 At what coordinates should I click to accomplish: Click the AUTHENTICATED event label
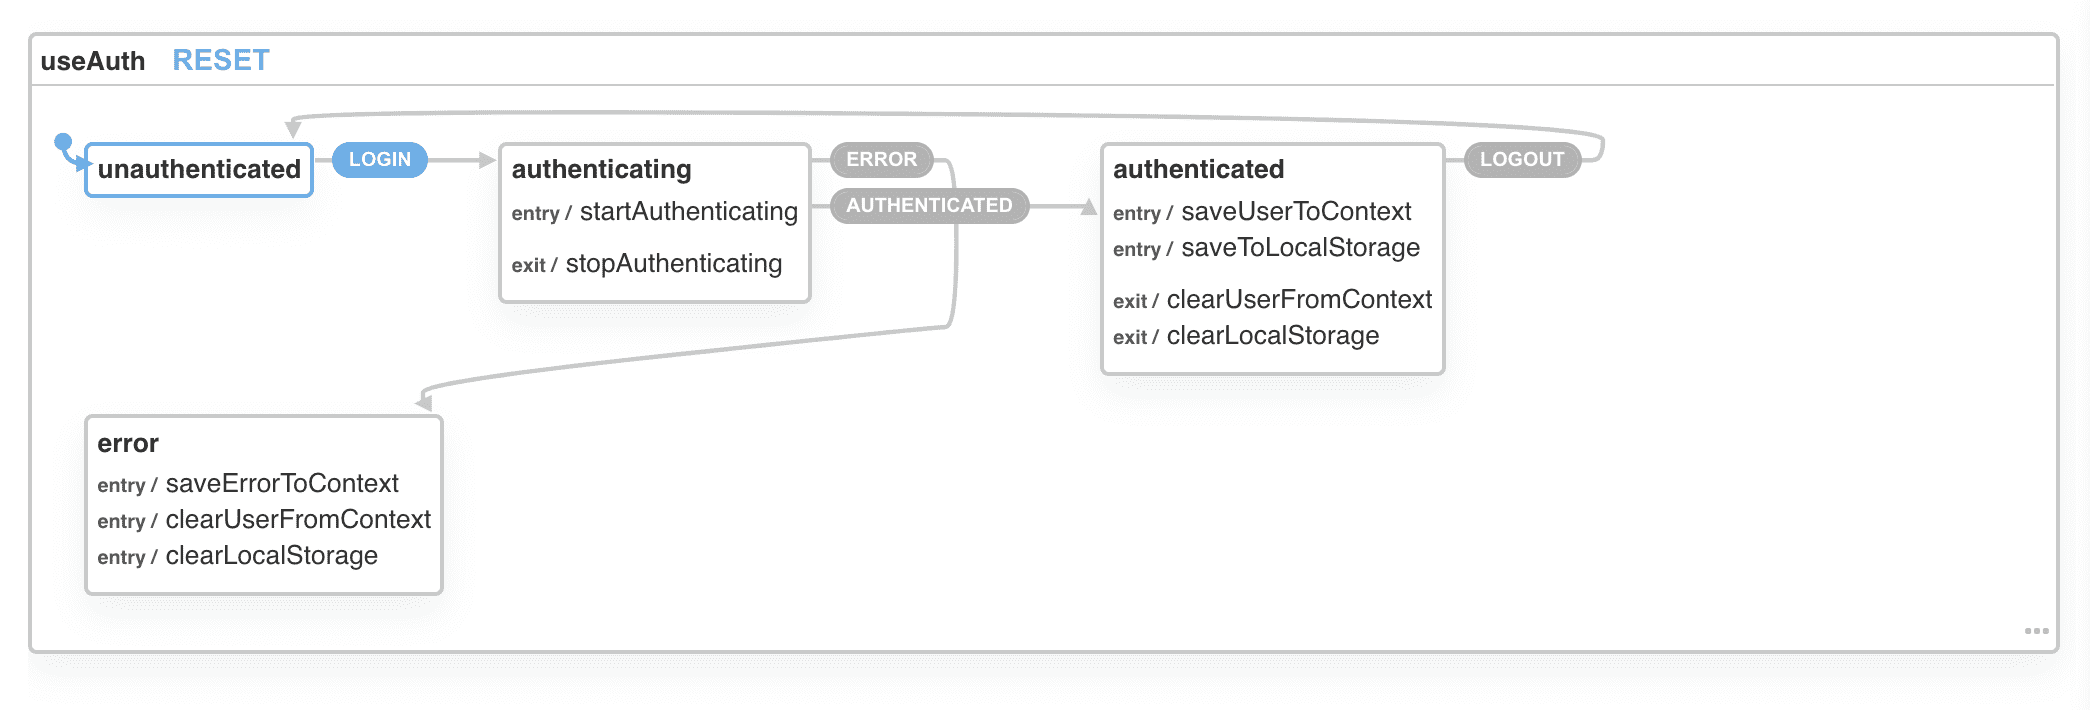pos(929,205)
